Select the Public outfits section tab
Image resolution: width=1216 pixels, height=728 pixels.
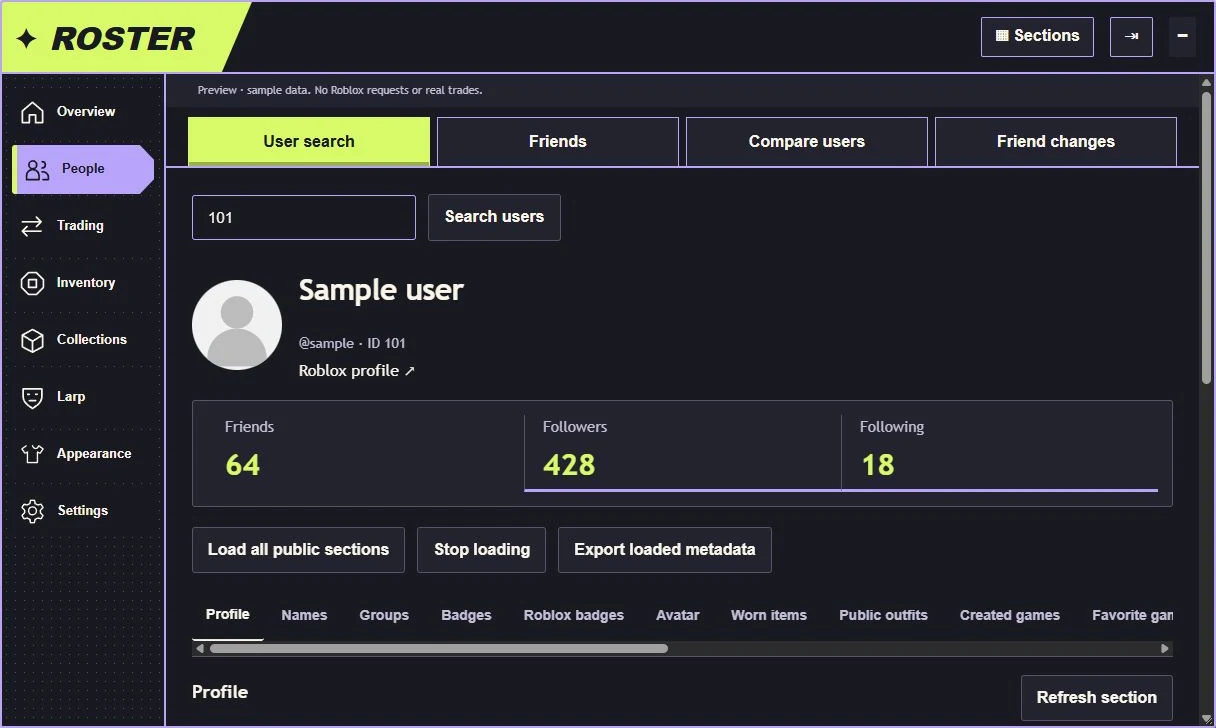884,615
